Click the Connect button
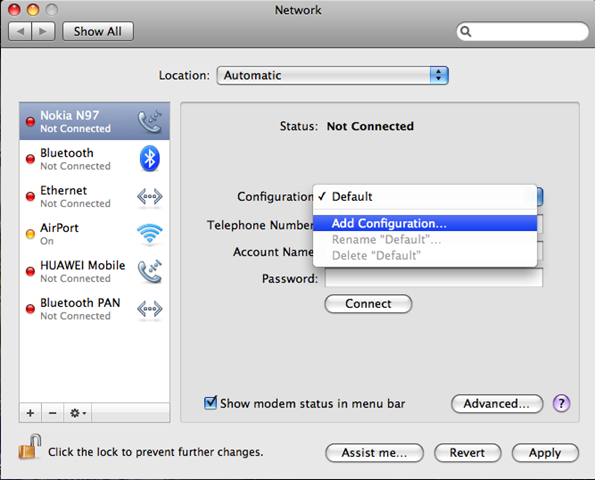Viewport: 595px width, 480px height. click(x=368, y=304)
